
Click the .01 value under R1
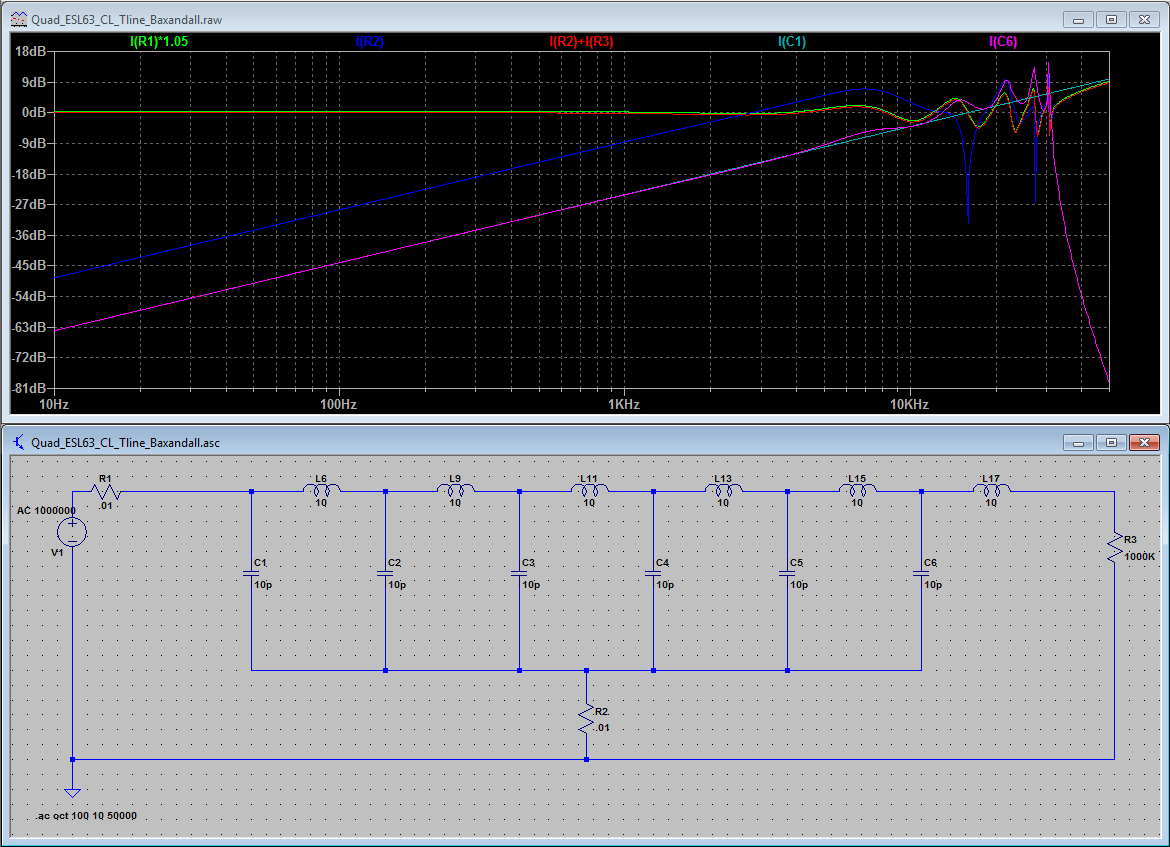coord(106,506)
